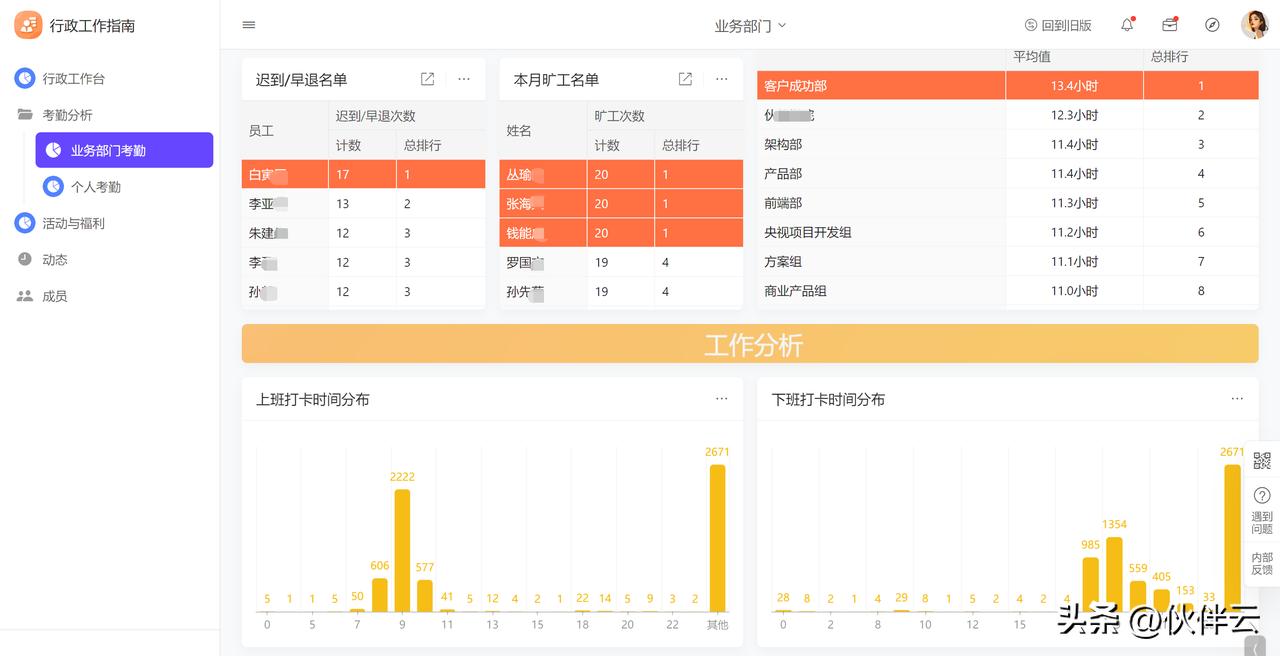The width and height of the screenshot is (1280, 656).
Task: Collapse the sidebar with the hamburger icon
Action: click(248, 25)
